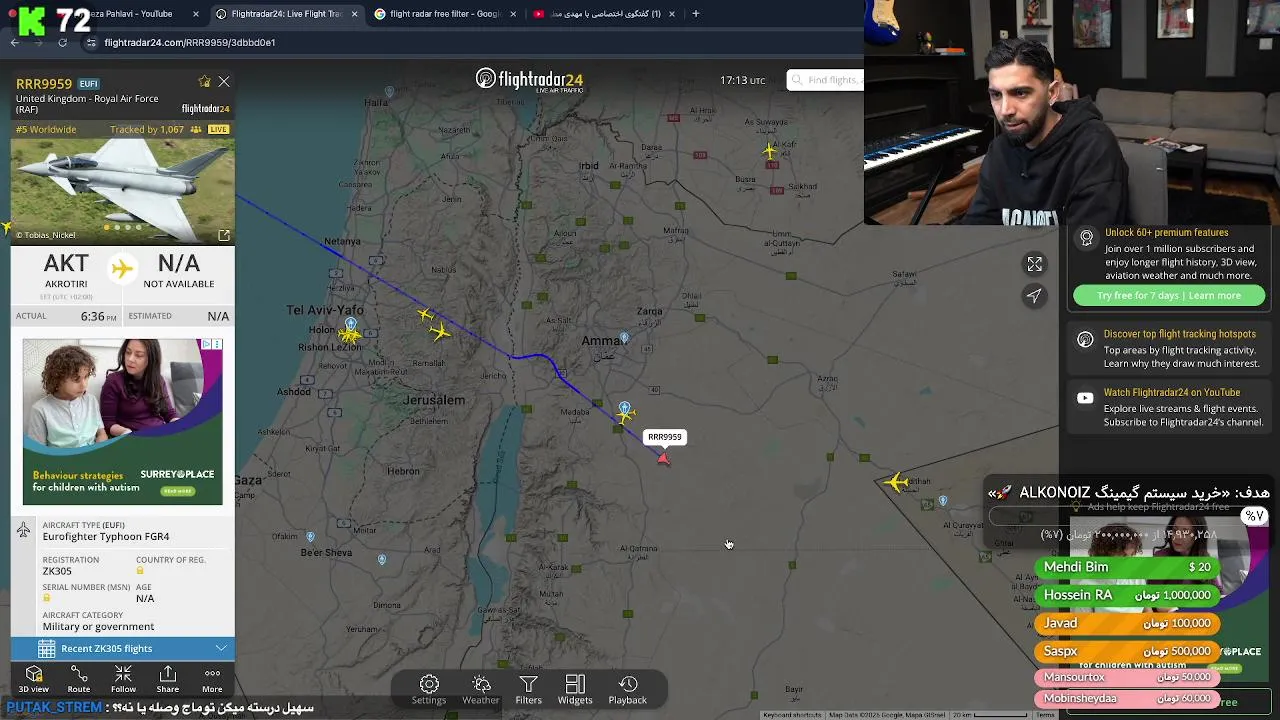Open the Filters funnel tool
The height and width of the screenshot is (720, 1280).
coord(528,689)
